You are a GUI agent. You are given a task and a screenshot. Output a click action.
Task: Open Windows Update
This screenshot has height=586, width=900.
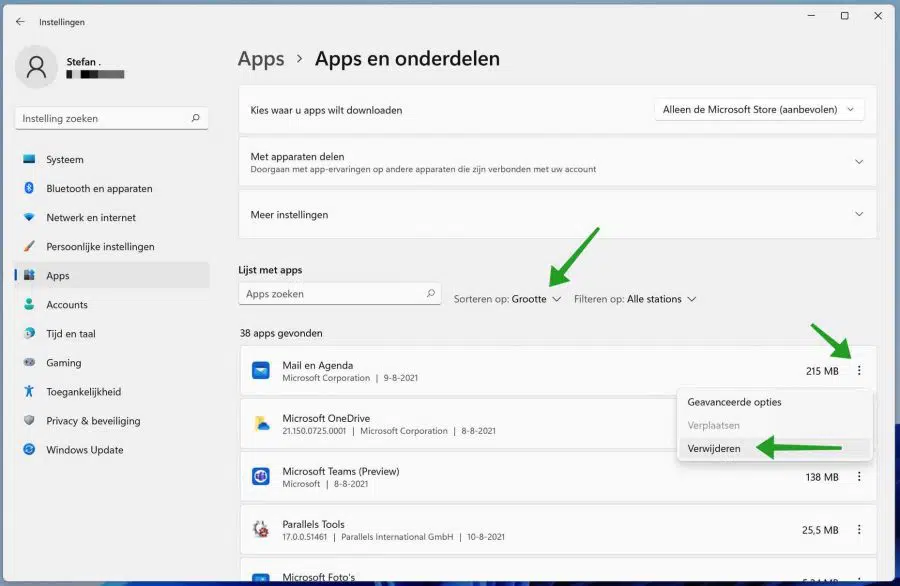pos(112,450)
